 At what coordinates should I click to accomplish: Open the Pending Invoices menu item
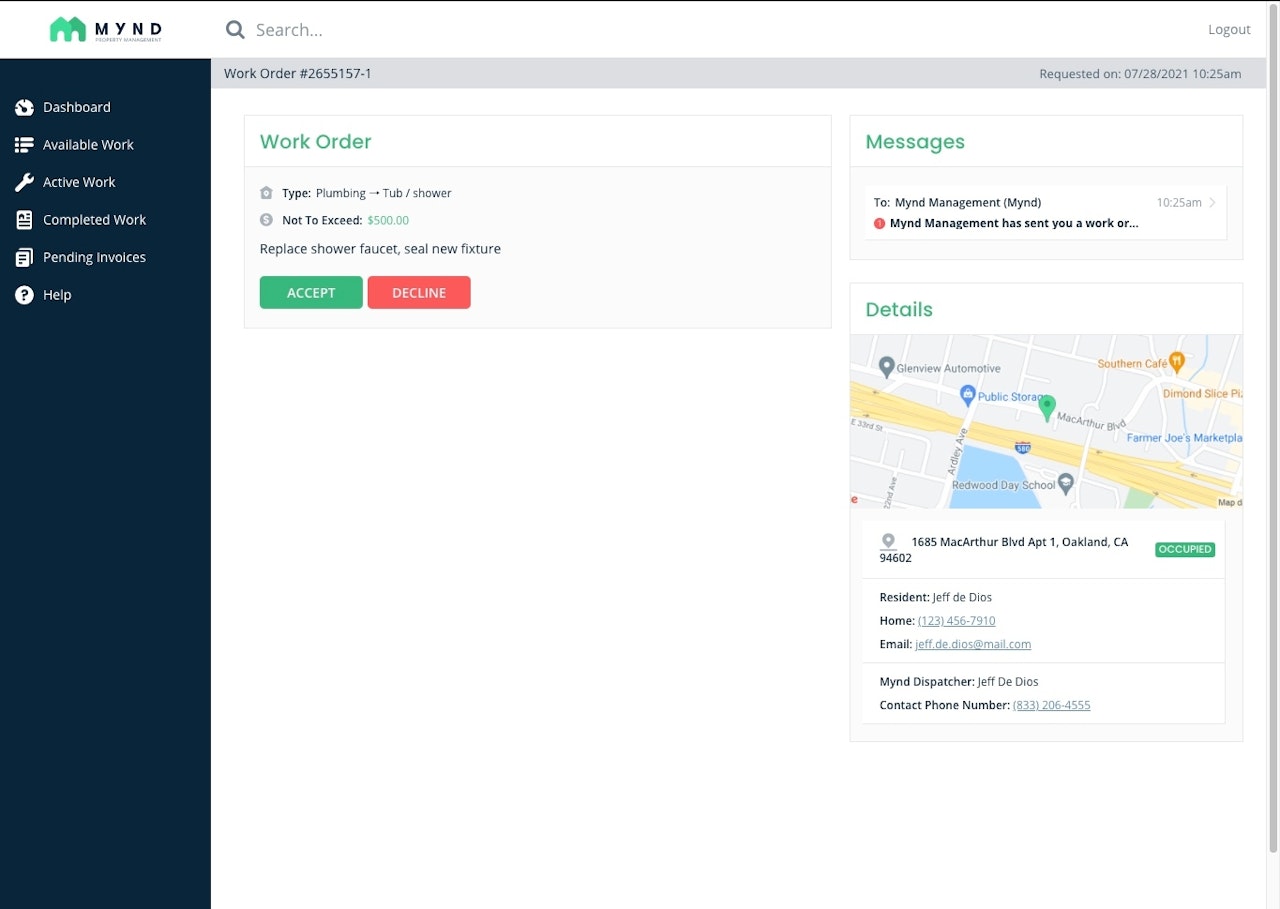tap(94, 258)
